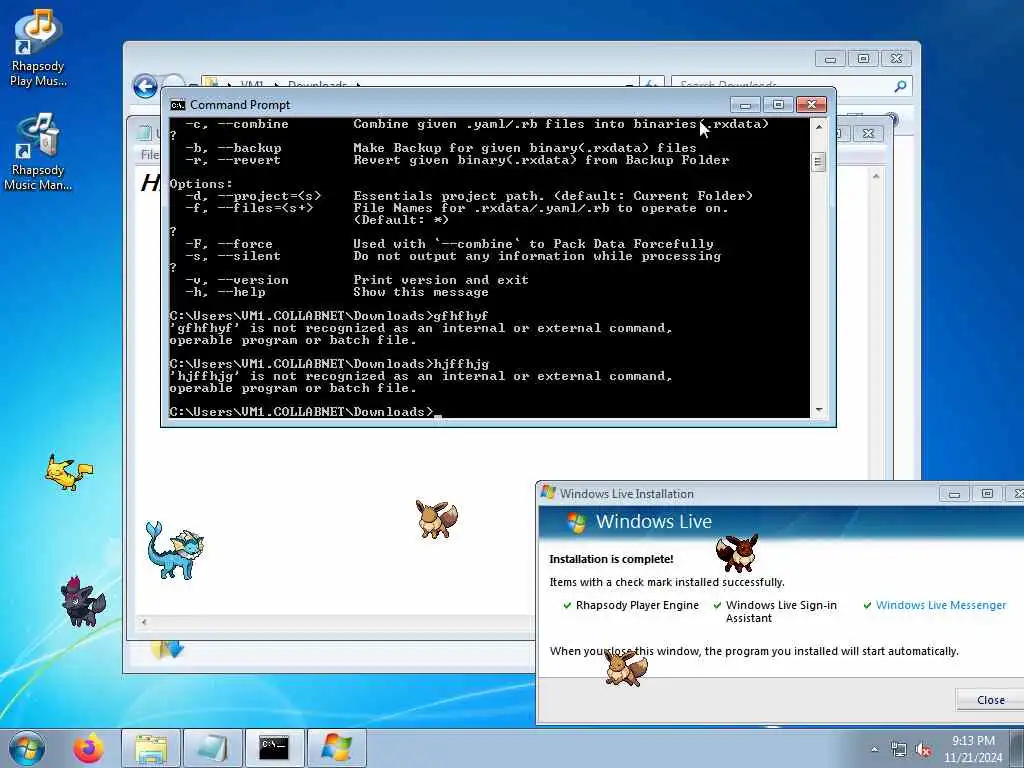Click the 'Rhapsody Player Engine' item text
This screenshot has width=1024, height=768.
click(637, 605)
